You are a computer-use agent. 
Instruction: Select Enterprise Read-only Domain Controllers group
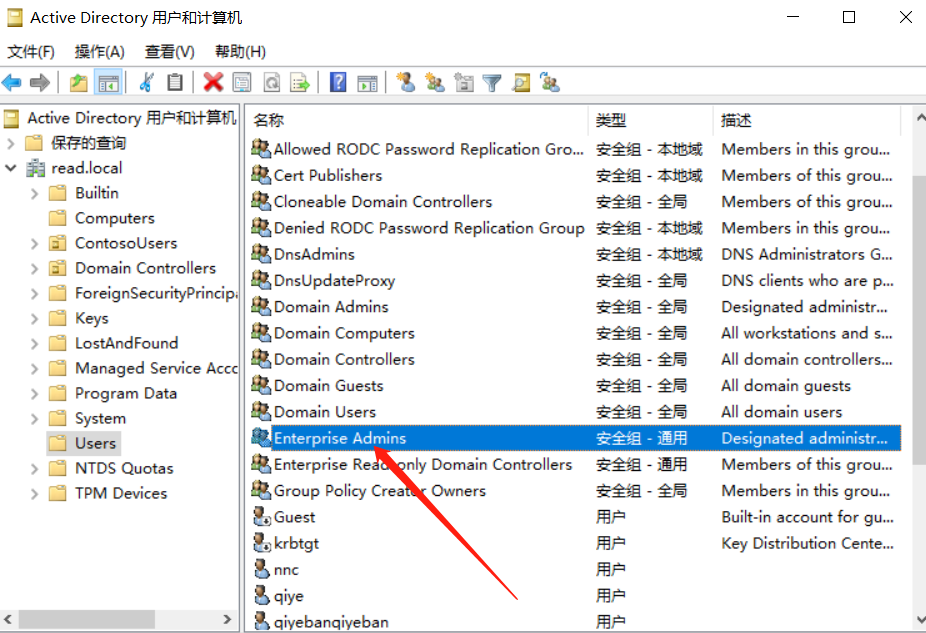point(423,464)
